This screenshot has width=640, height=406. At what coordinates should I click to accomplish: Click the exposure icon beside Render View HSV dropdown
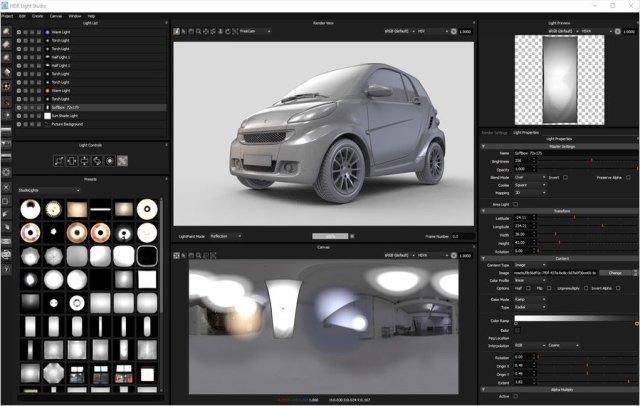pos(453,31)
